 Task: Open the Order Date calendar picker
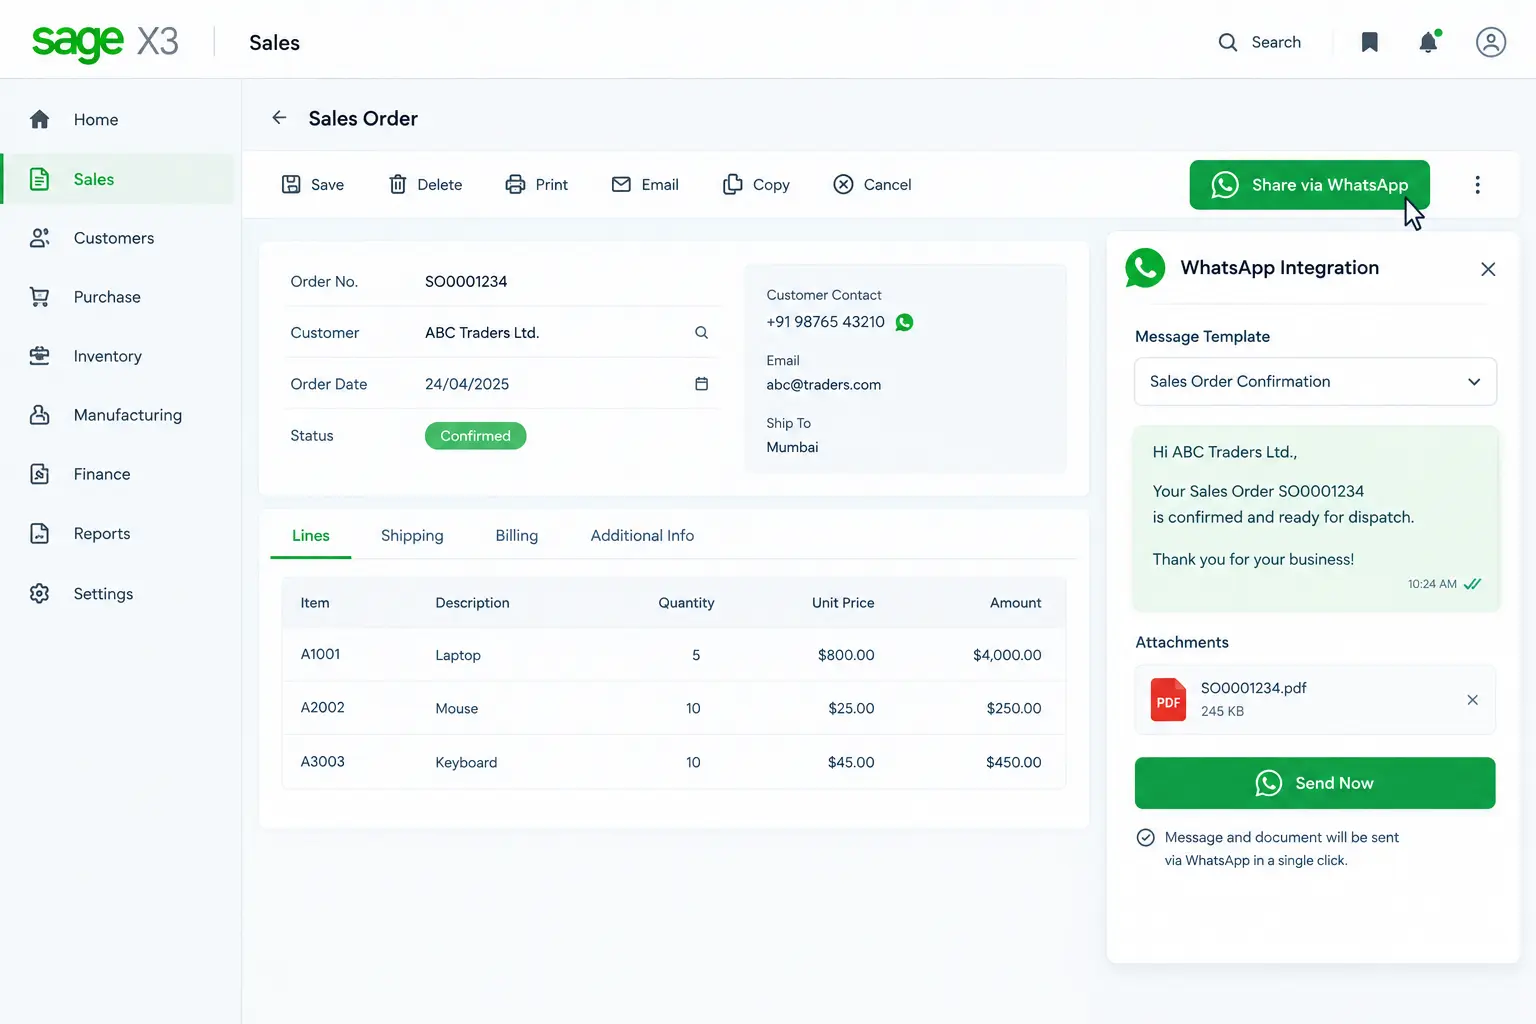[x=701, y=384]
